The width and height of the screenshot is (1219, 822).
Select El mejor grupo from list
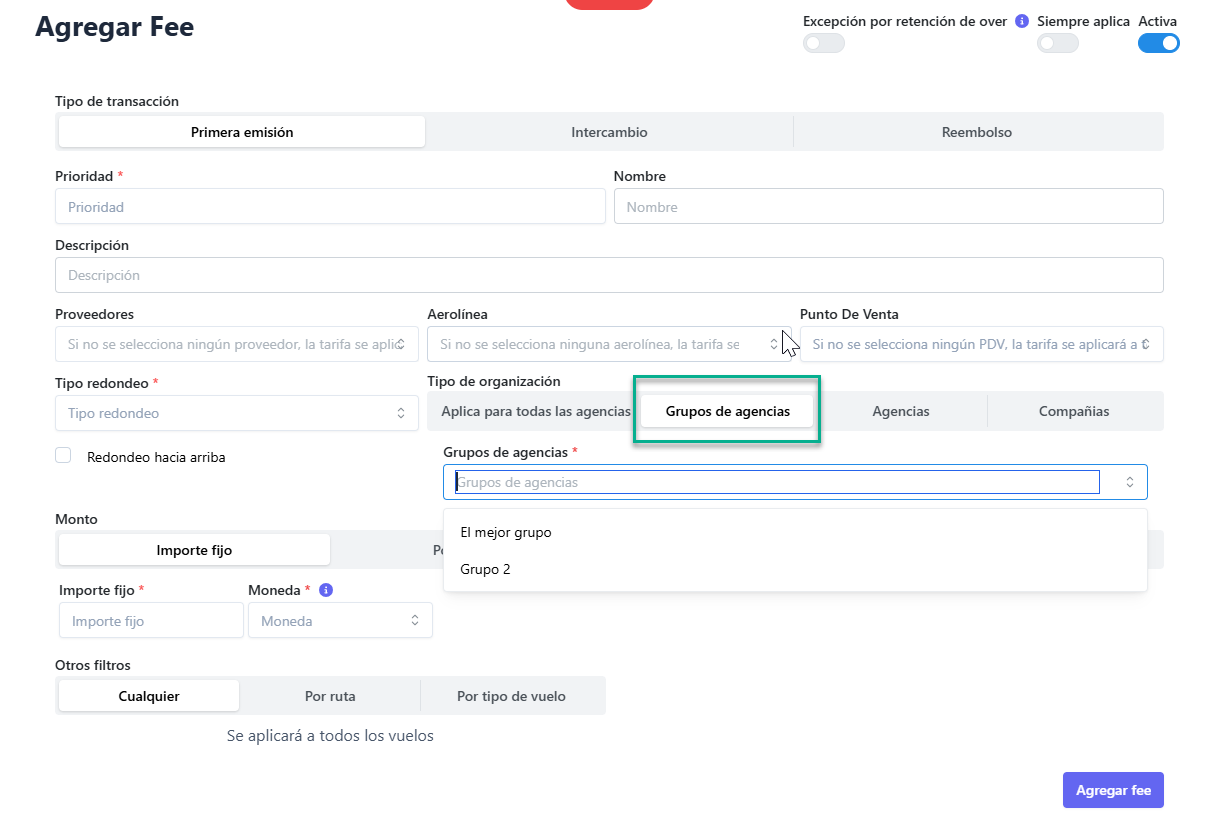coord(506,533)
